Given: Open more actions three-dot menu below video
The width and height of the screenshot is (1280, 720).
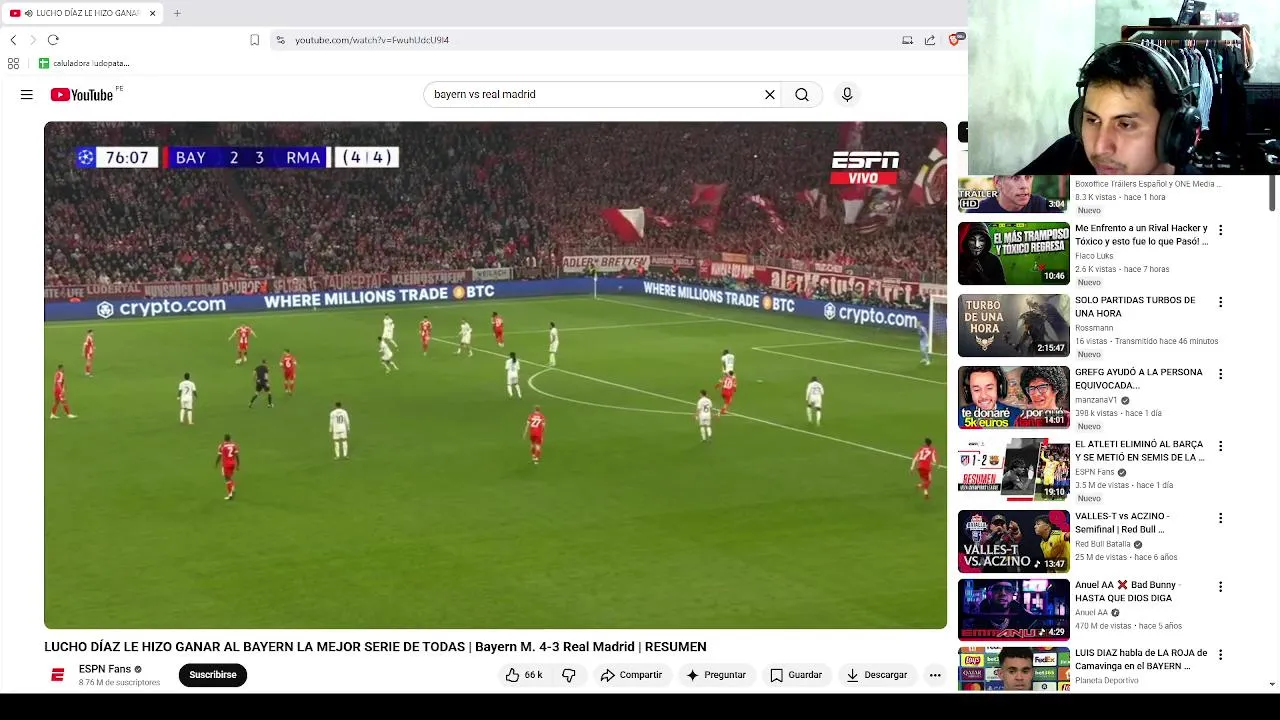Looking at the screenshot, I should tap(935, 675).
